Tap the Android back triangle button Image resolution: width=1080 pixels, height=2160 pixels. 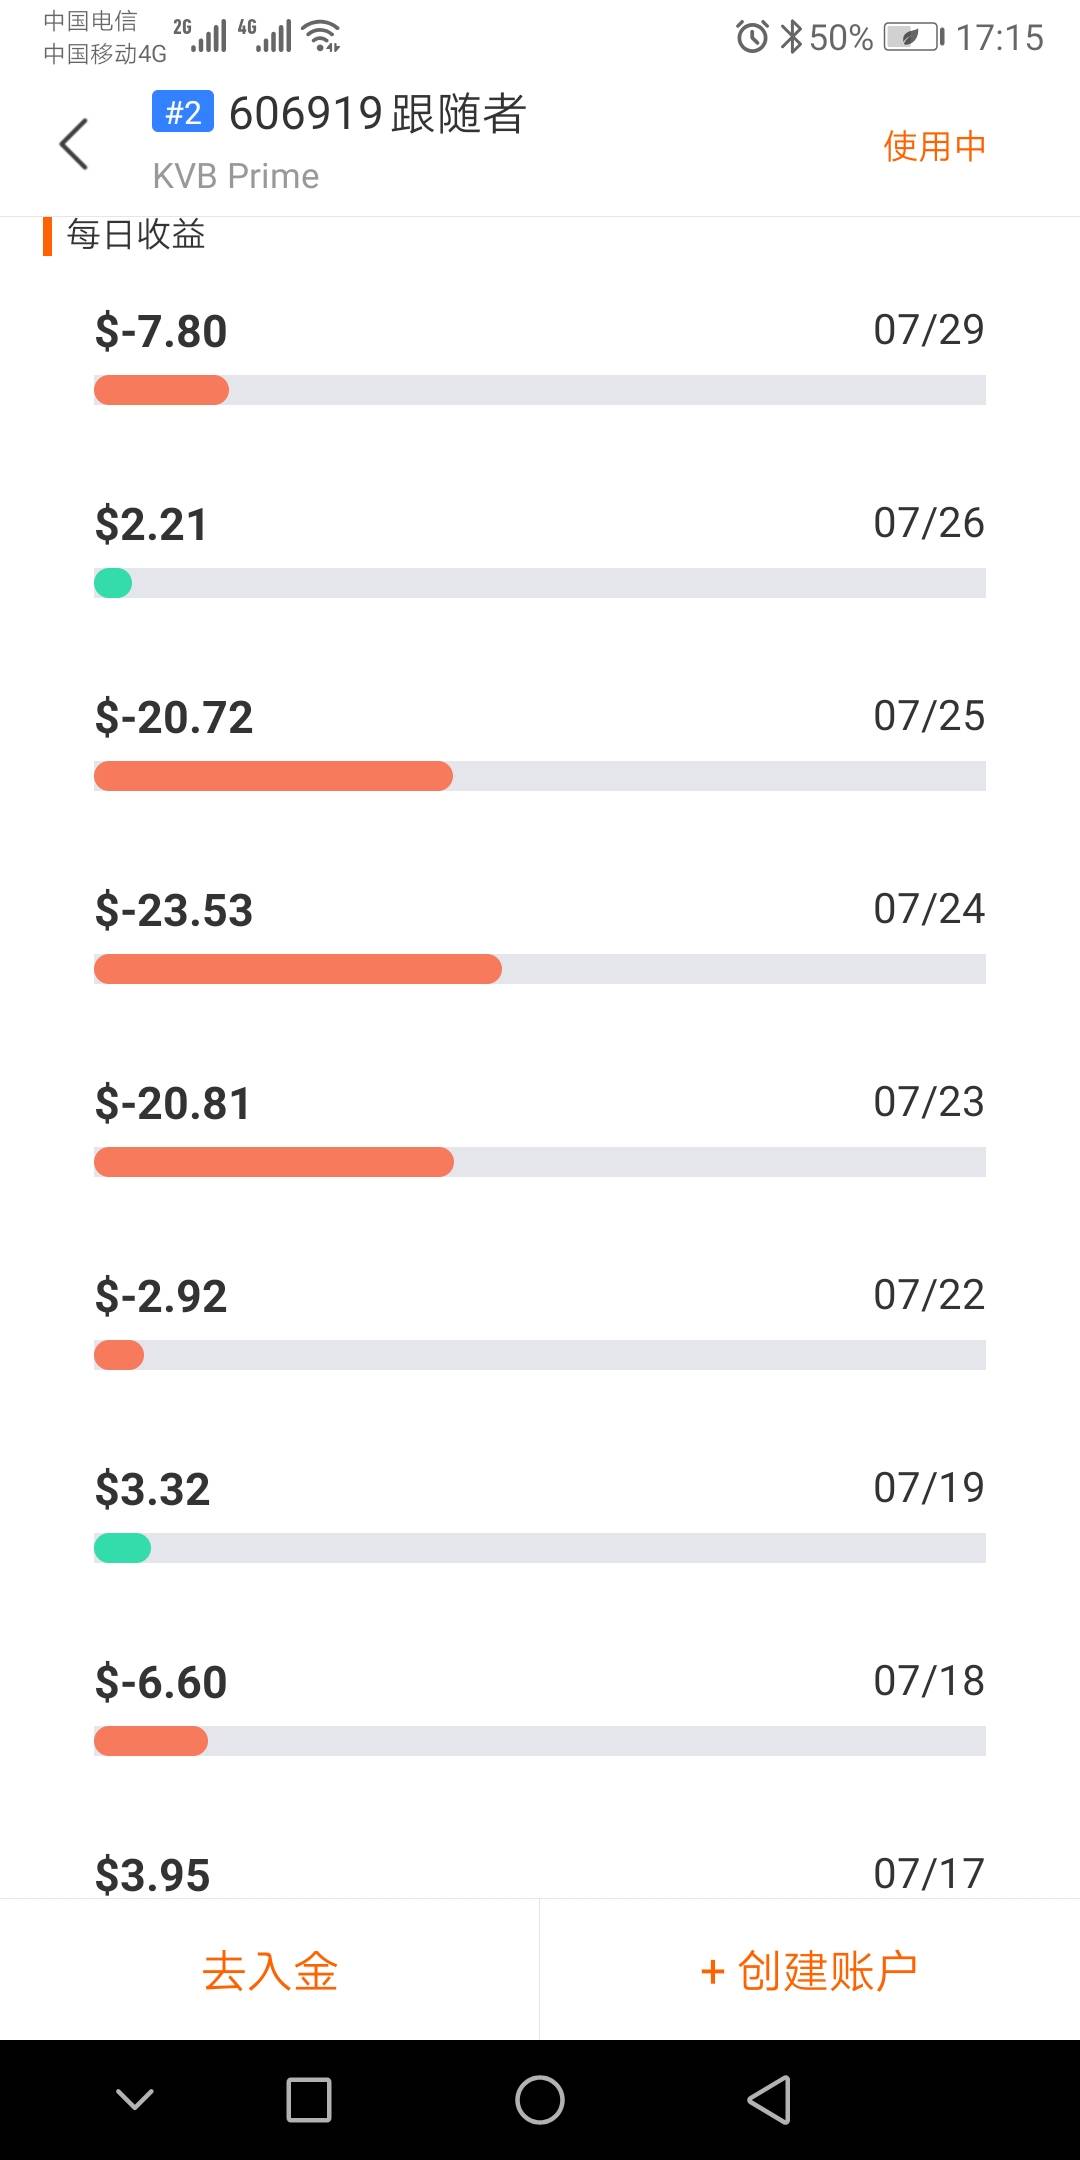(x=769, y=2099)
